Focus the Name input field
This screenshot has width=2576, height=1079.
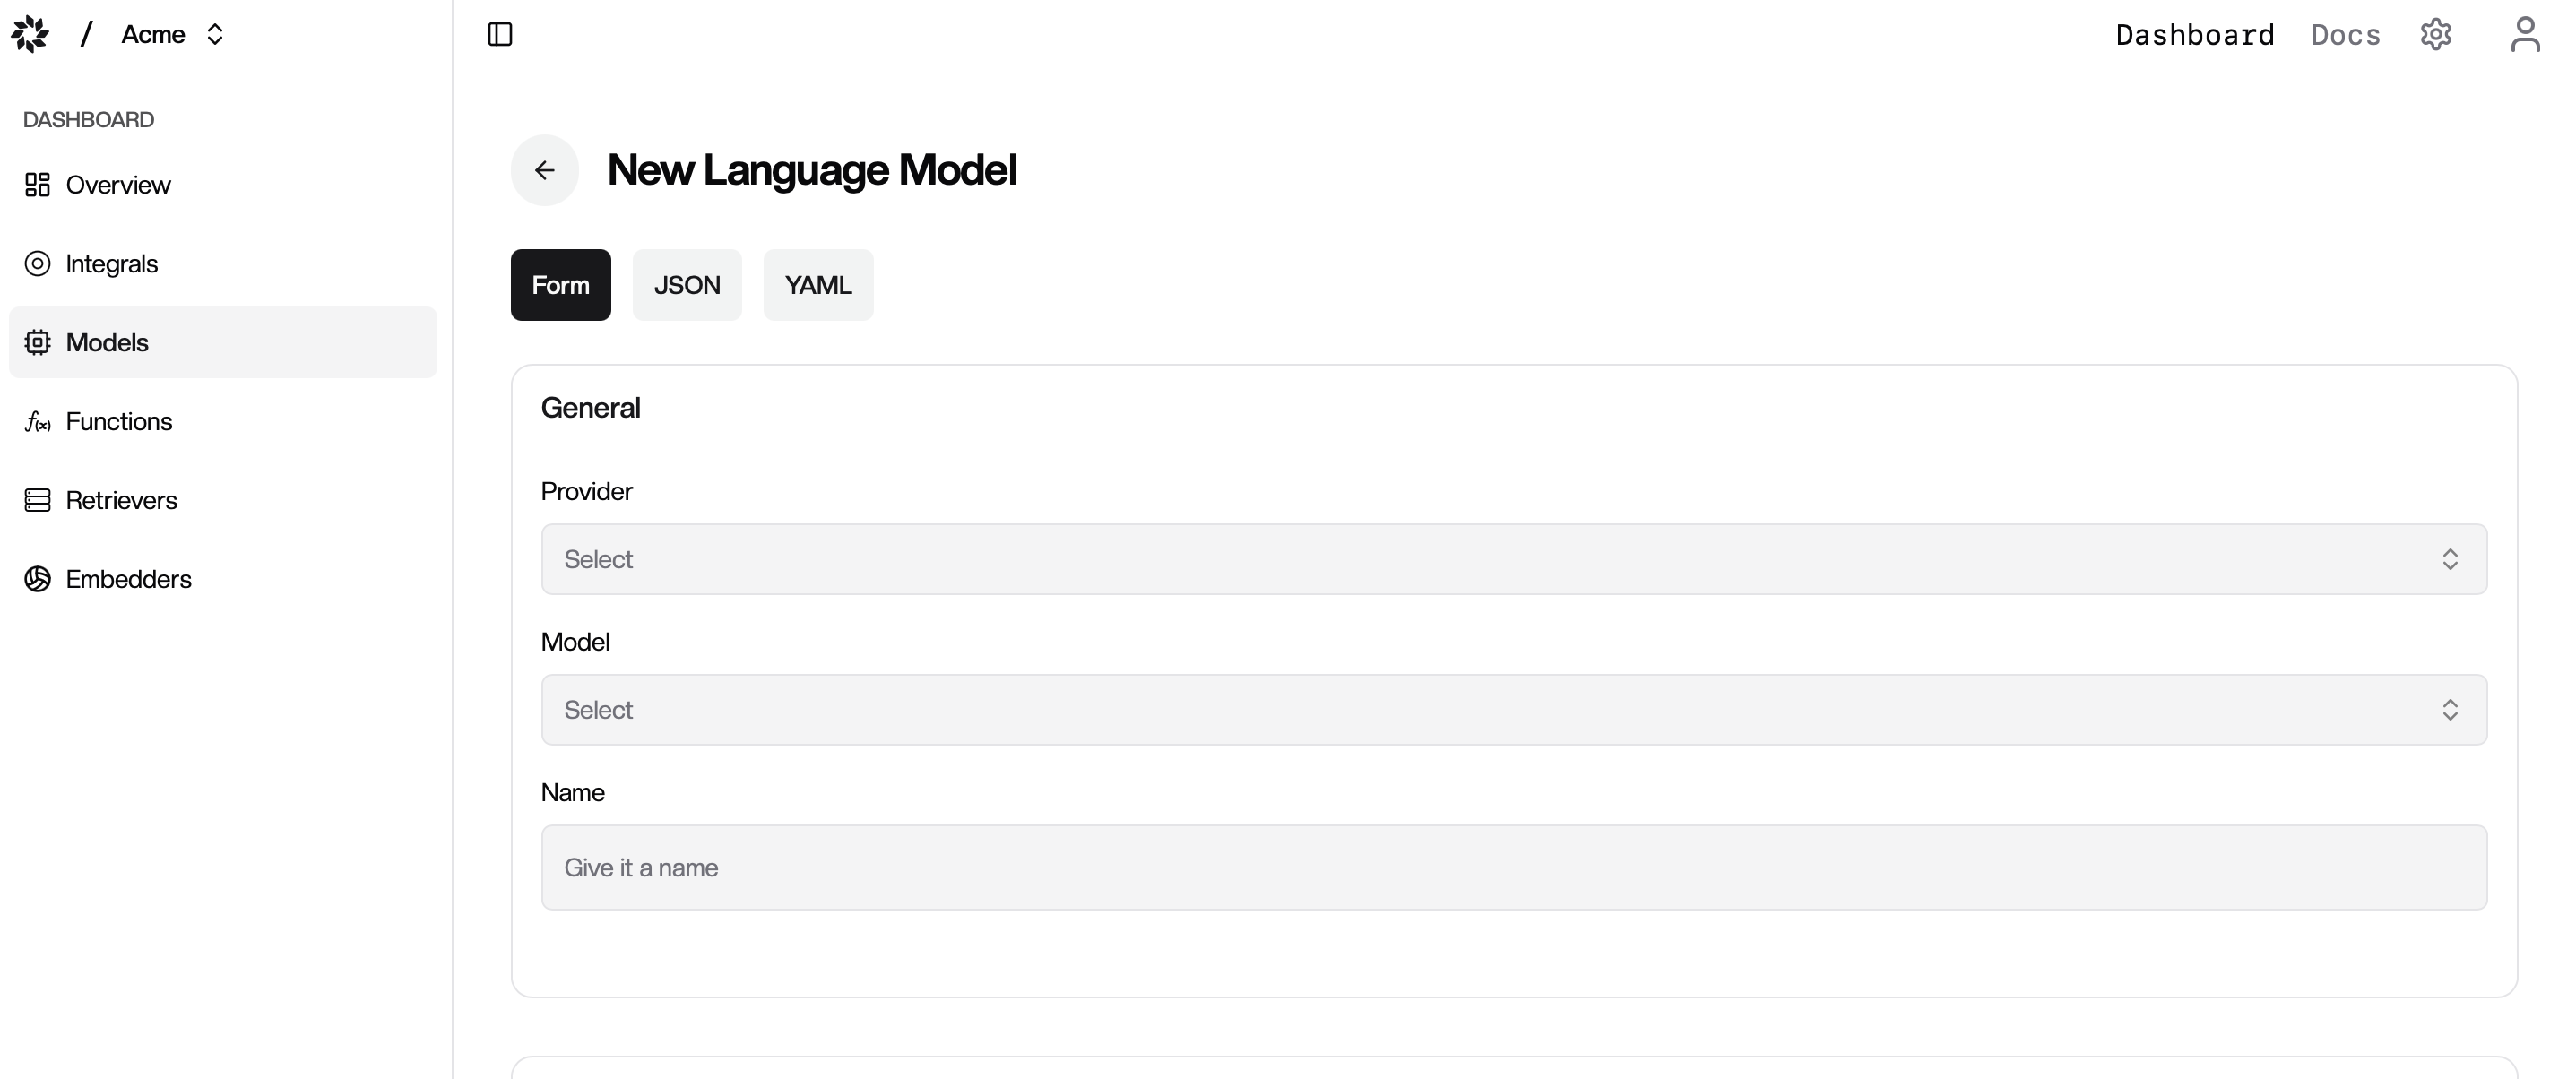[x=1514, y=867]
